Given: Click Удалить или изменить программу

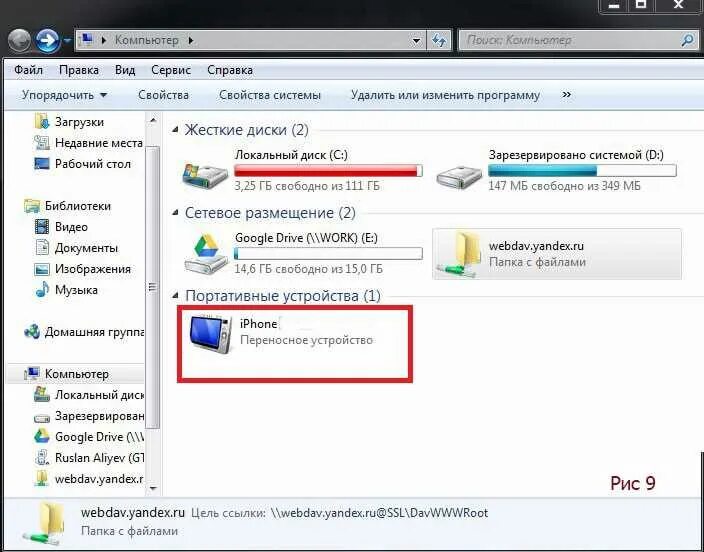Looking at the screenshot, I should tap(445, 95).
